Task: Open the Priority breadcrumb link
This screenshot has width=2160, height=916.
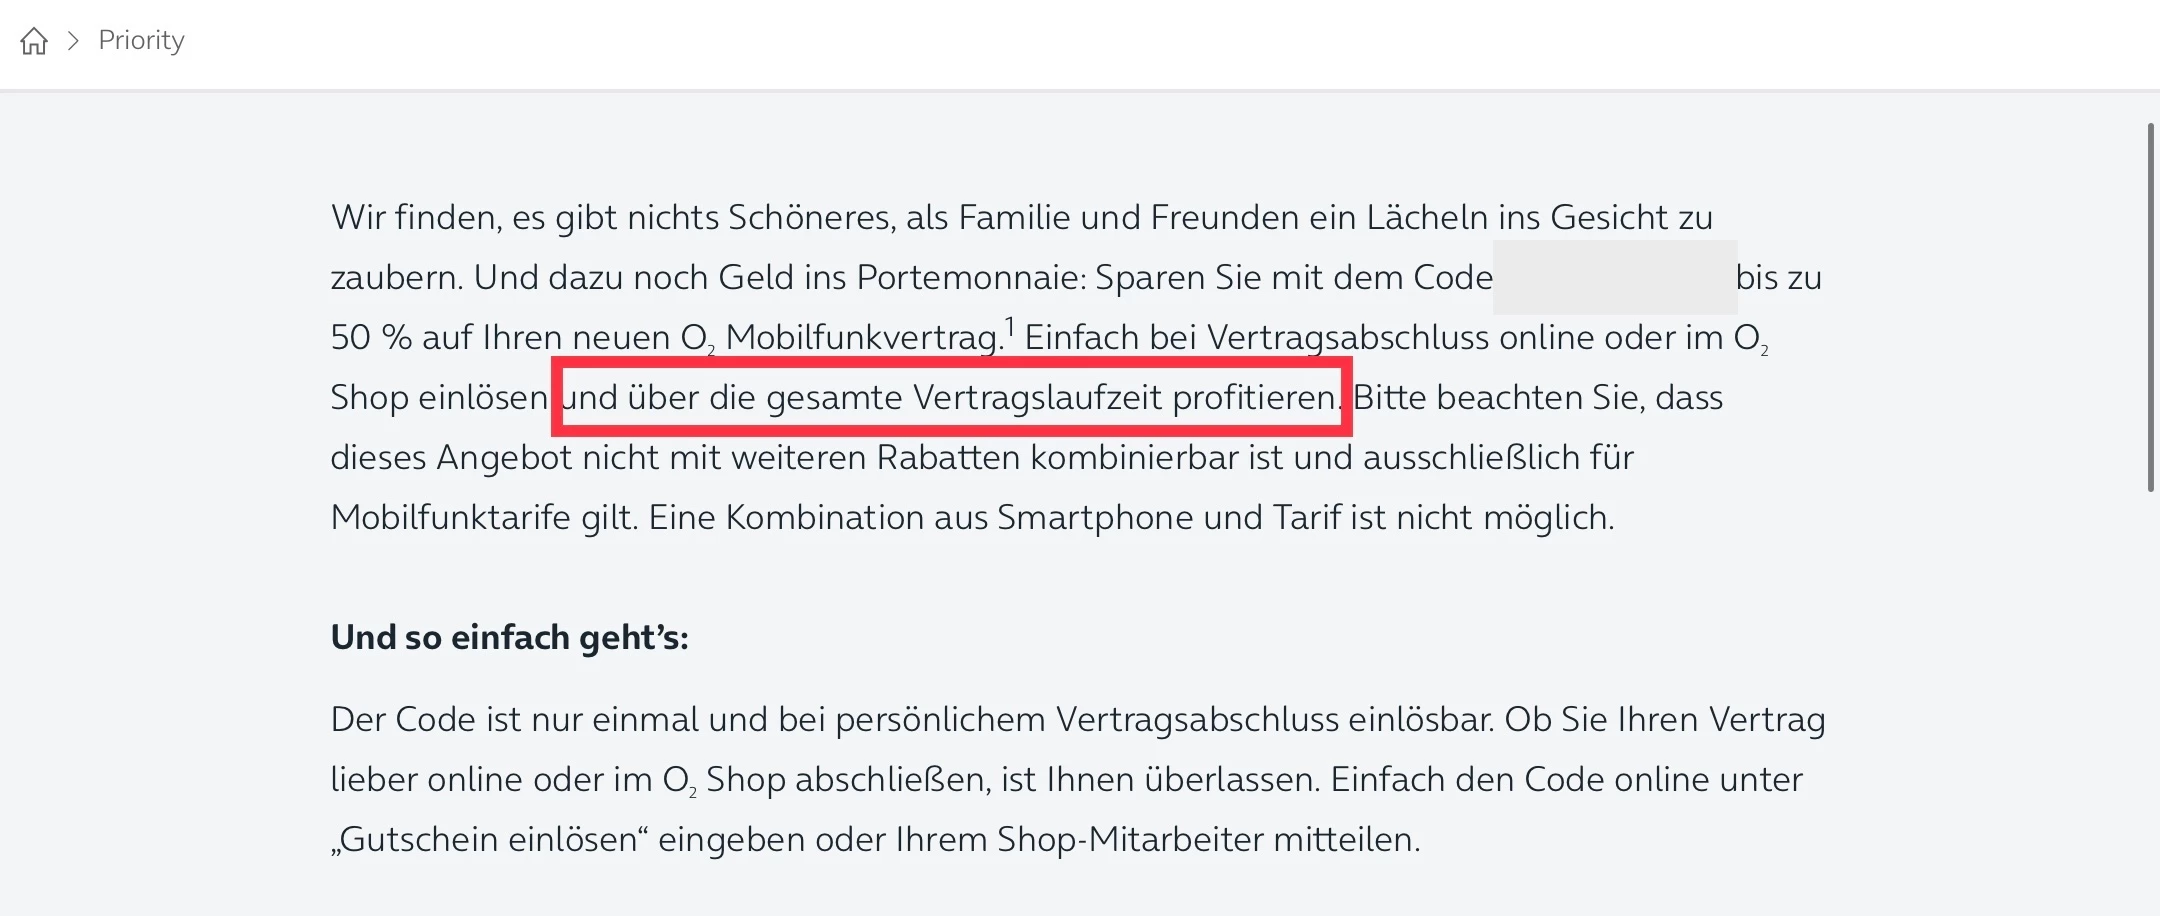Action: [141, 41]
